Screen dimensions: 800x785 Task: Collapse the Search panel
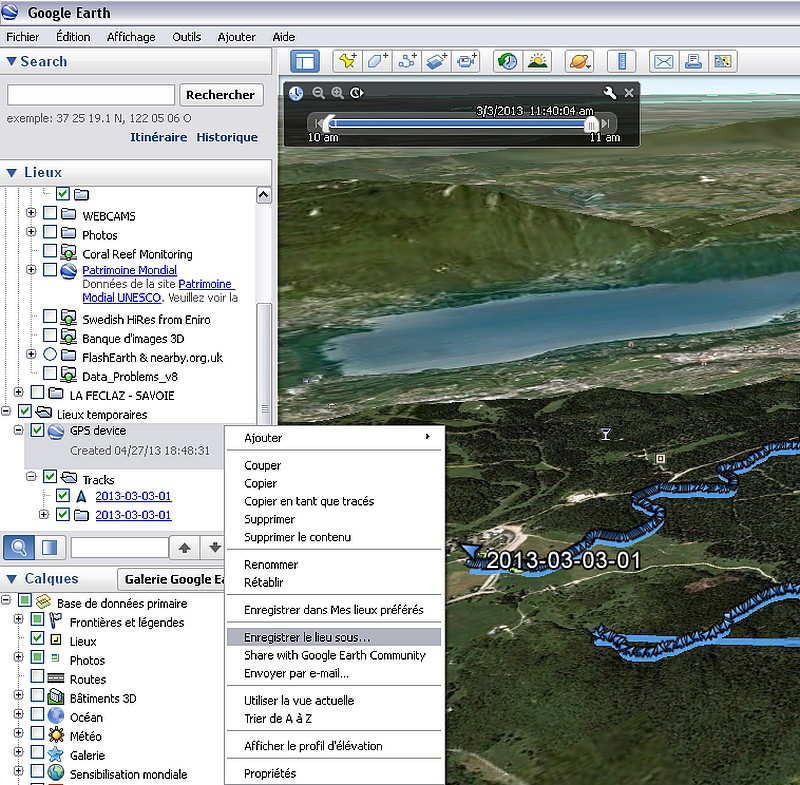[x=11, y=61]
